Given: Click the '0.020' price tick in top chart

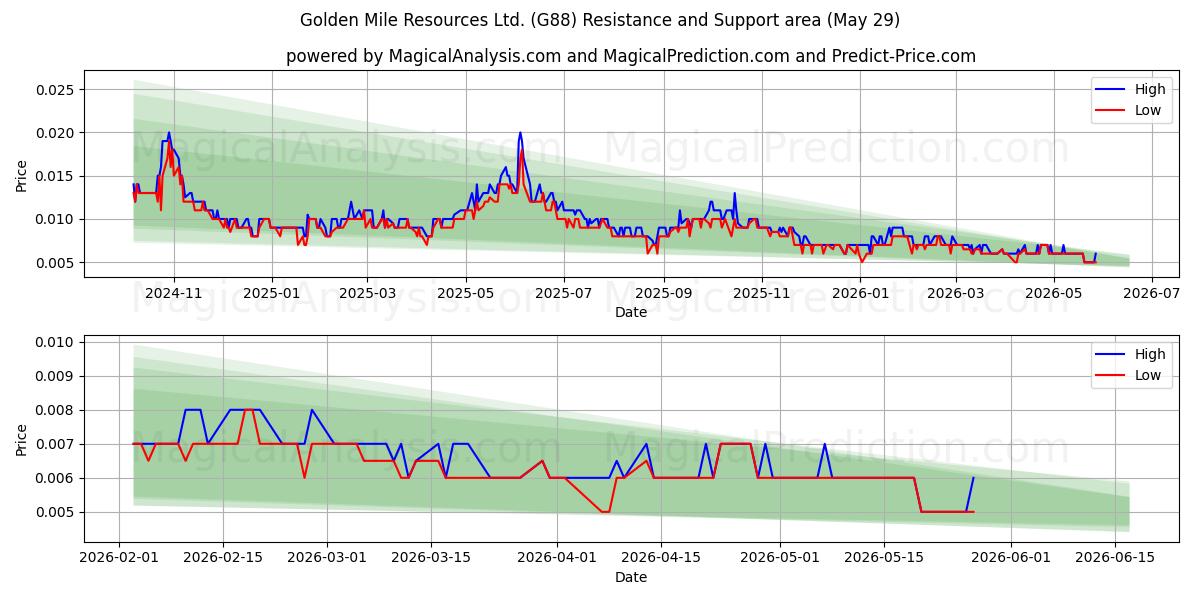Looking at the screenshot, I should (56, 133).
